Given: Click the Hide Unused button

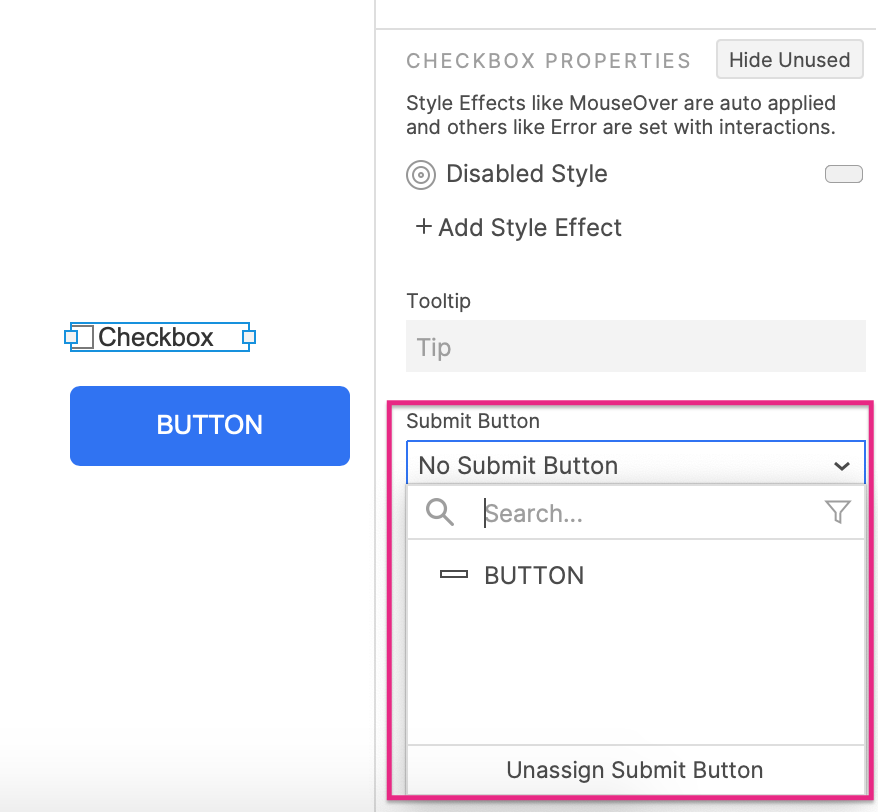Looking at the screenshot, I should tap(790, 59).
